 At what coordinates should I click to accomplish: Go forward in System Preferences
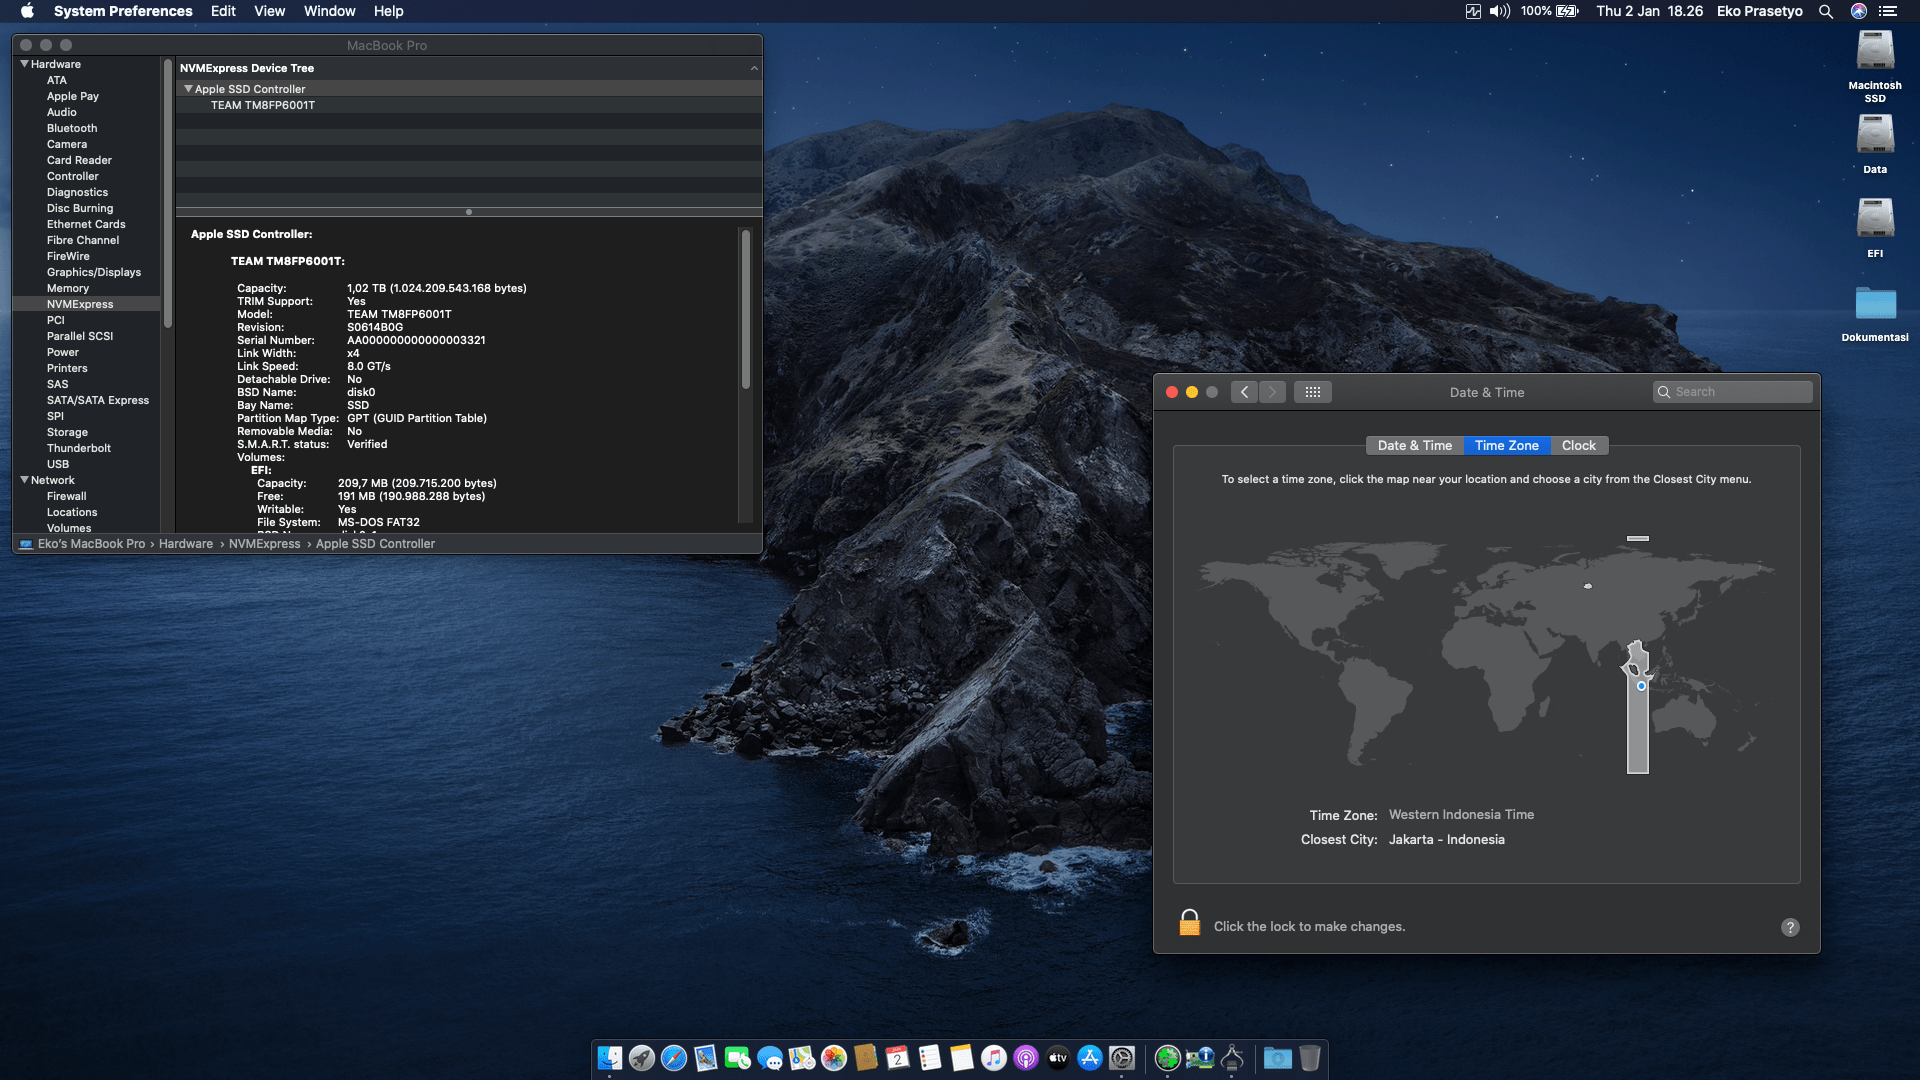(x=1272, y=392)
